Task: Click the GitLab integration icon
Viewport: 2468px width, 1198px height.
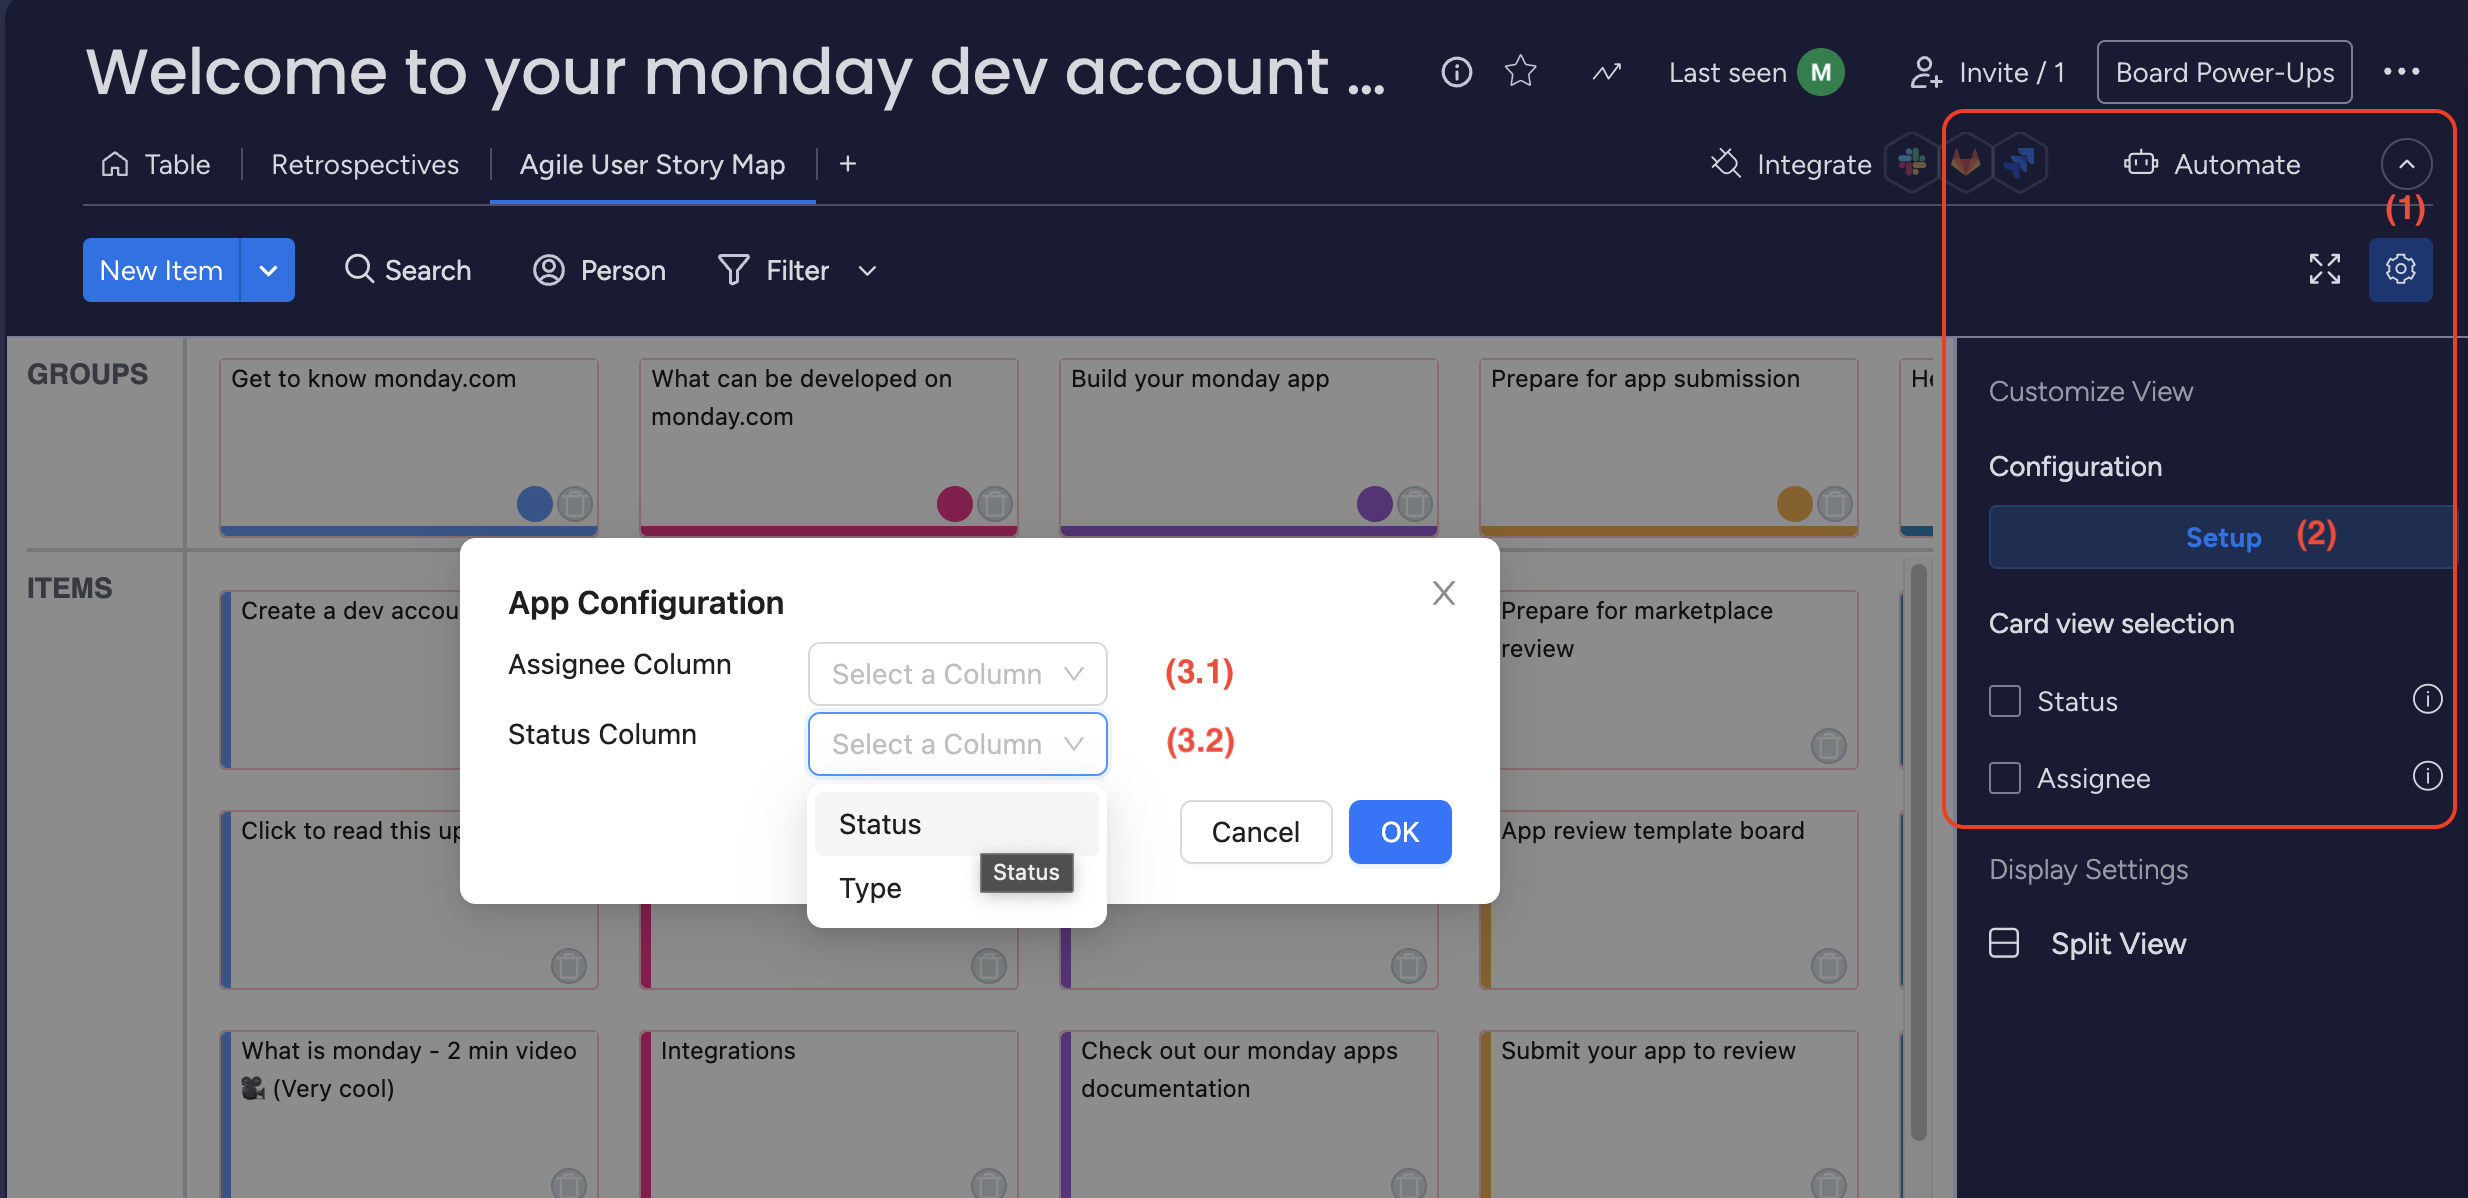Action: click(x=1966, y=162)
